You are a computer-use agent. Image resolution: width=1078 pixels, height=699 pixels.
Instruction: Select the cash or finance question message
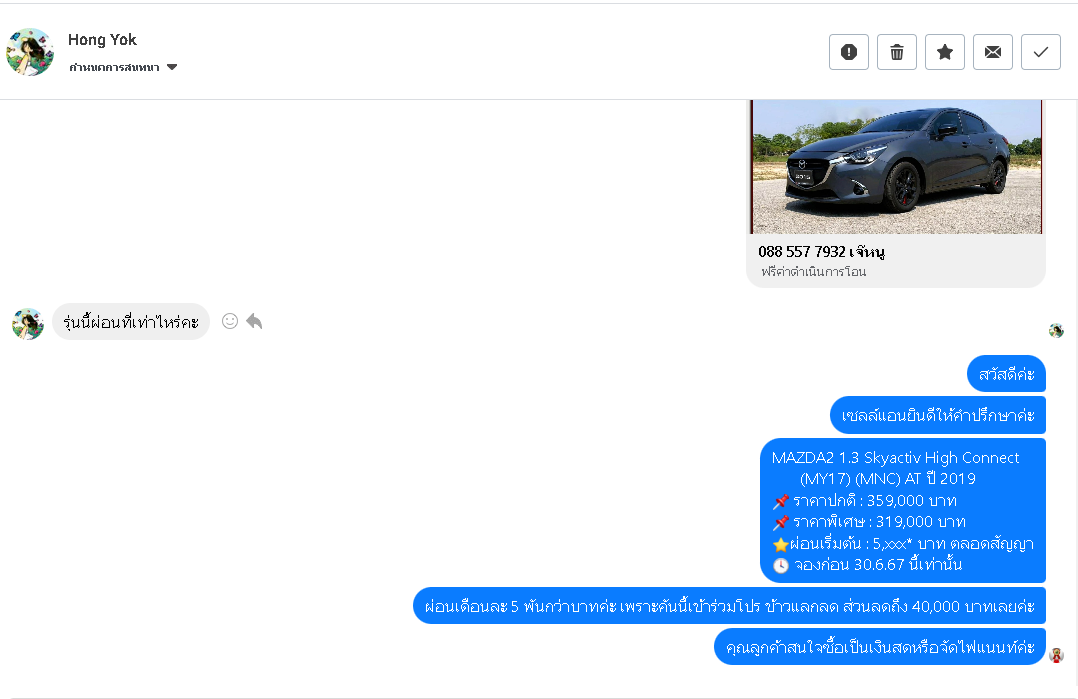tap(880, 647)
